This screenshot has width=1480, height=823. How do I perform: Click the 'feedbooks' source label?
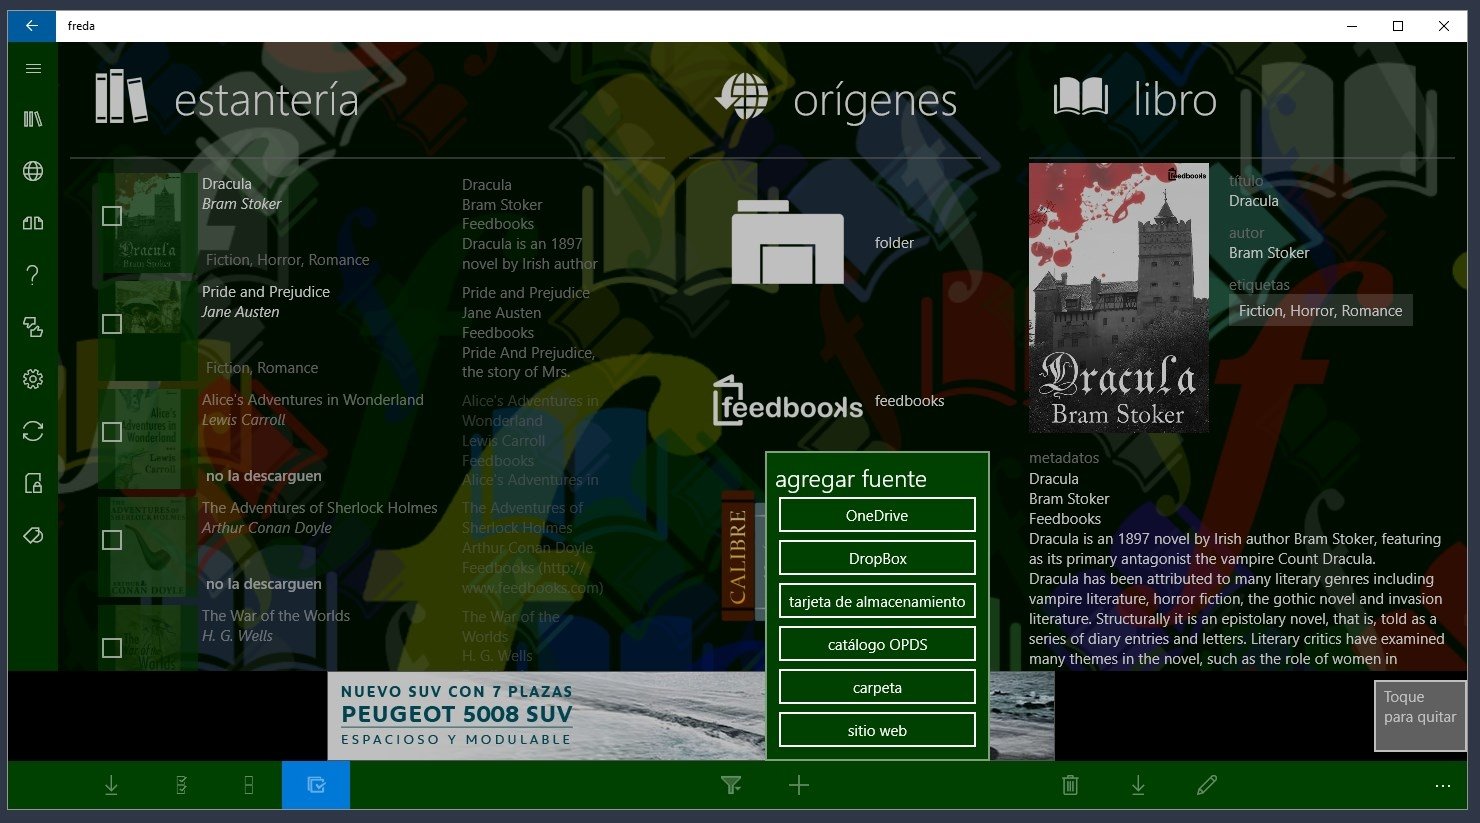point(909,401)
